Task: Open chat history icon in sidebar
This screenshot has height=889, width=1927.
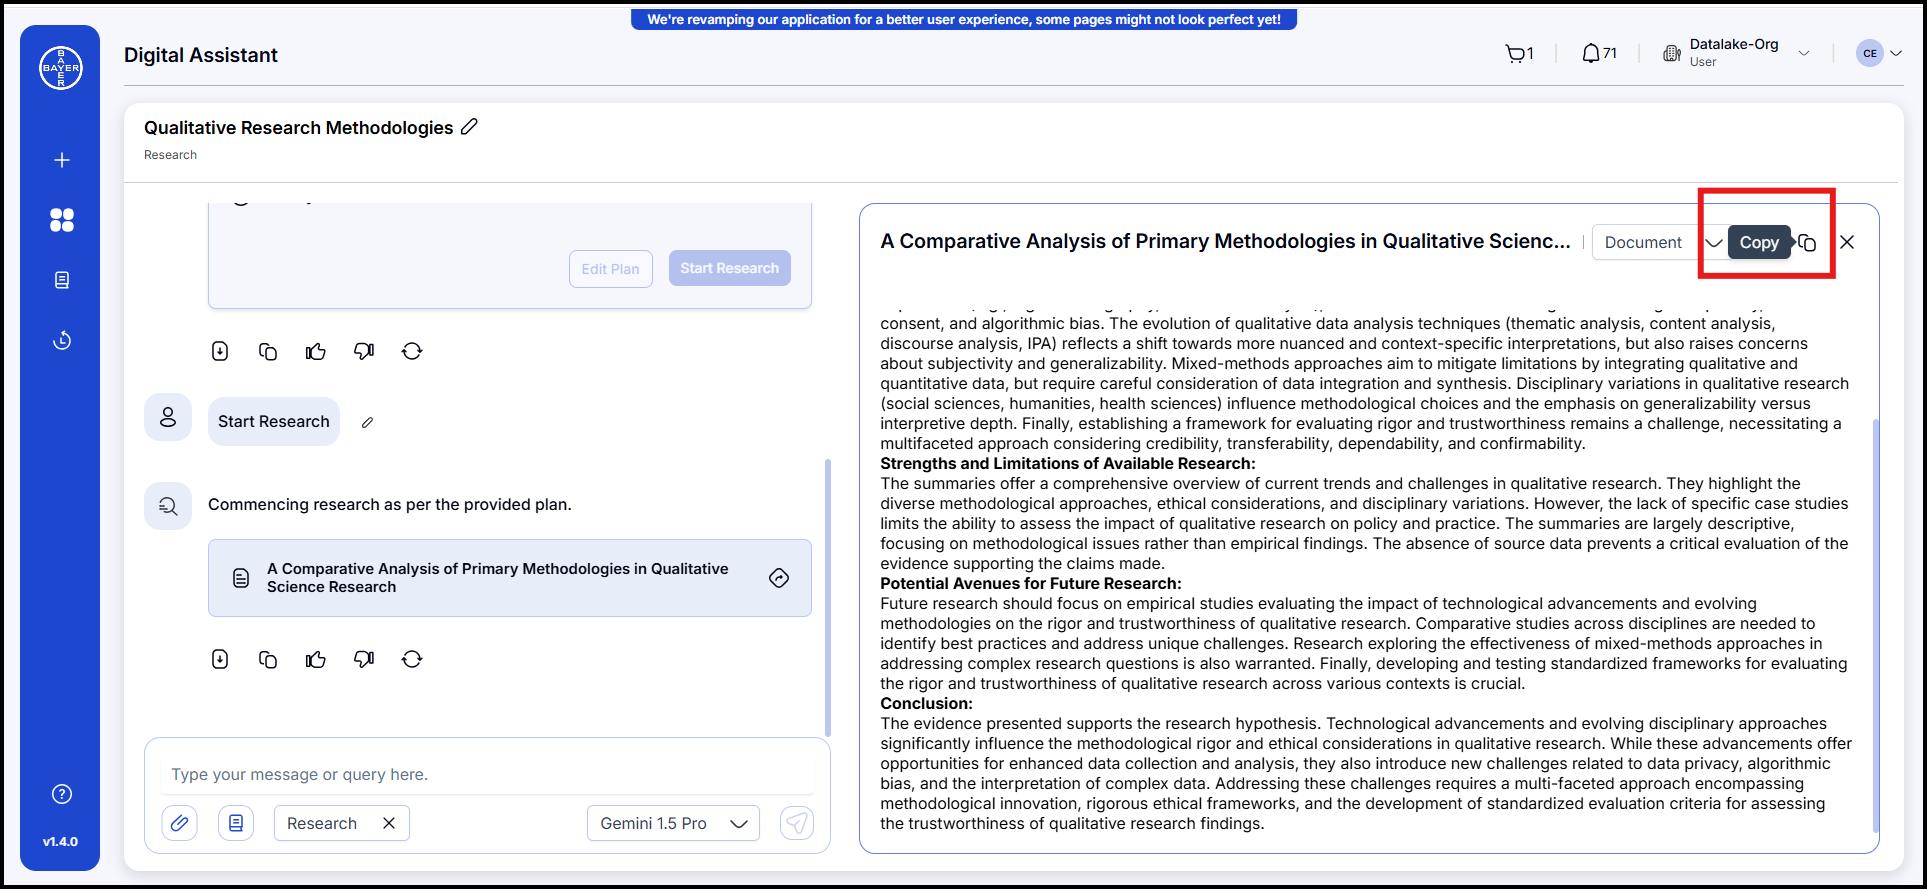Action: pos(62,340)
